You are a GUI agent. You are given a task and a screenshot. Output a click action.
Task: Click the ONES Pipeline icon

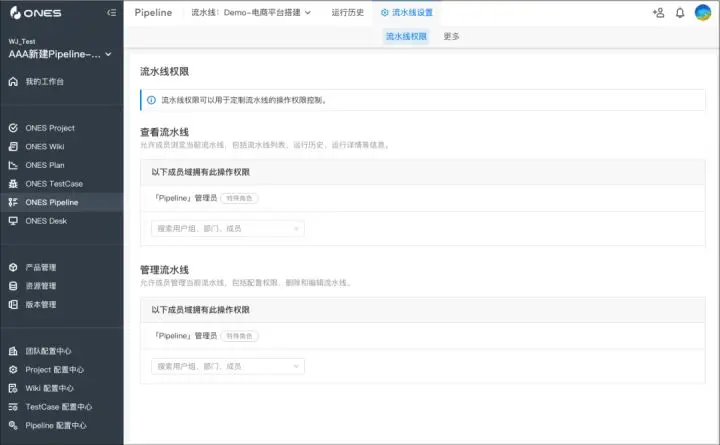click(x=13, y=202)
